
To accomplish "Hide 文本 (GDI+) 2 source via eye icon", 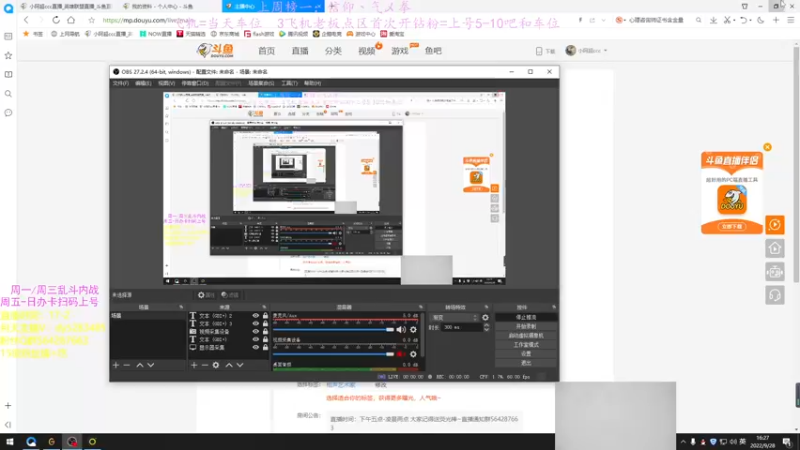I will coord(256,316).
